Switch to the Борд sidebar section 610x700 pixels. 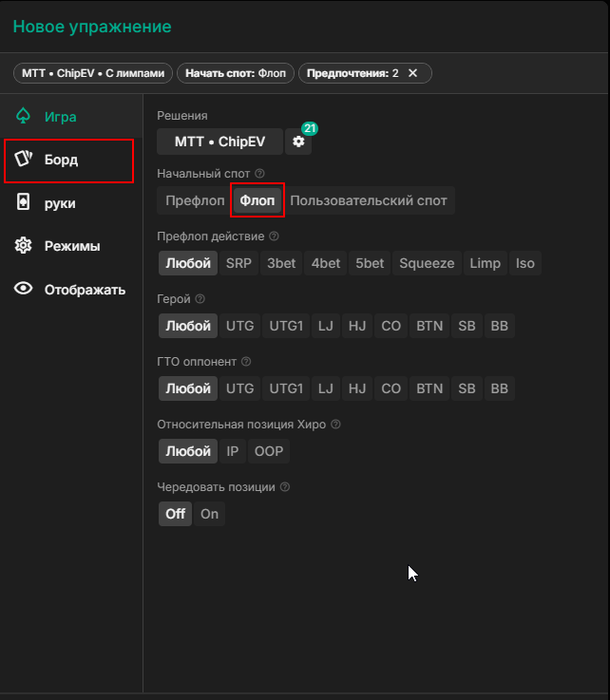[x=69, y=160]
